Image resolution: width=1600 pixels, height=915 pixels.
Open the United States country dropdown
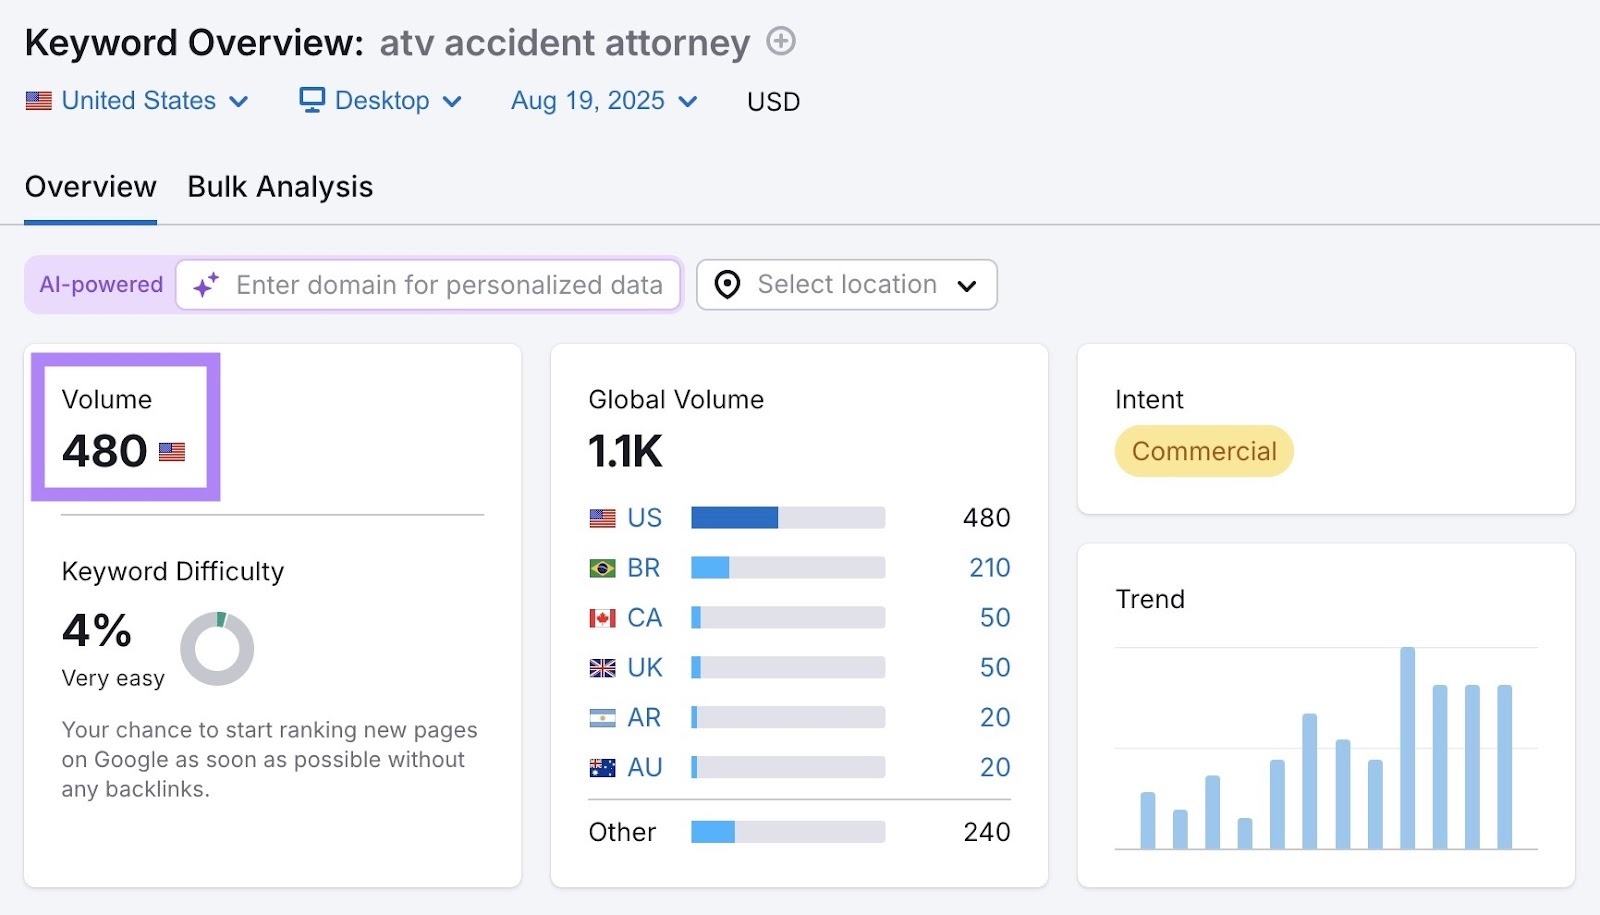click(239, 101)
